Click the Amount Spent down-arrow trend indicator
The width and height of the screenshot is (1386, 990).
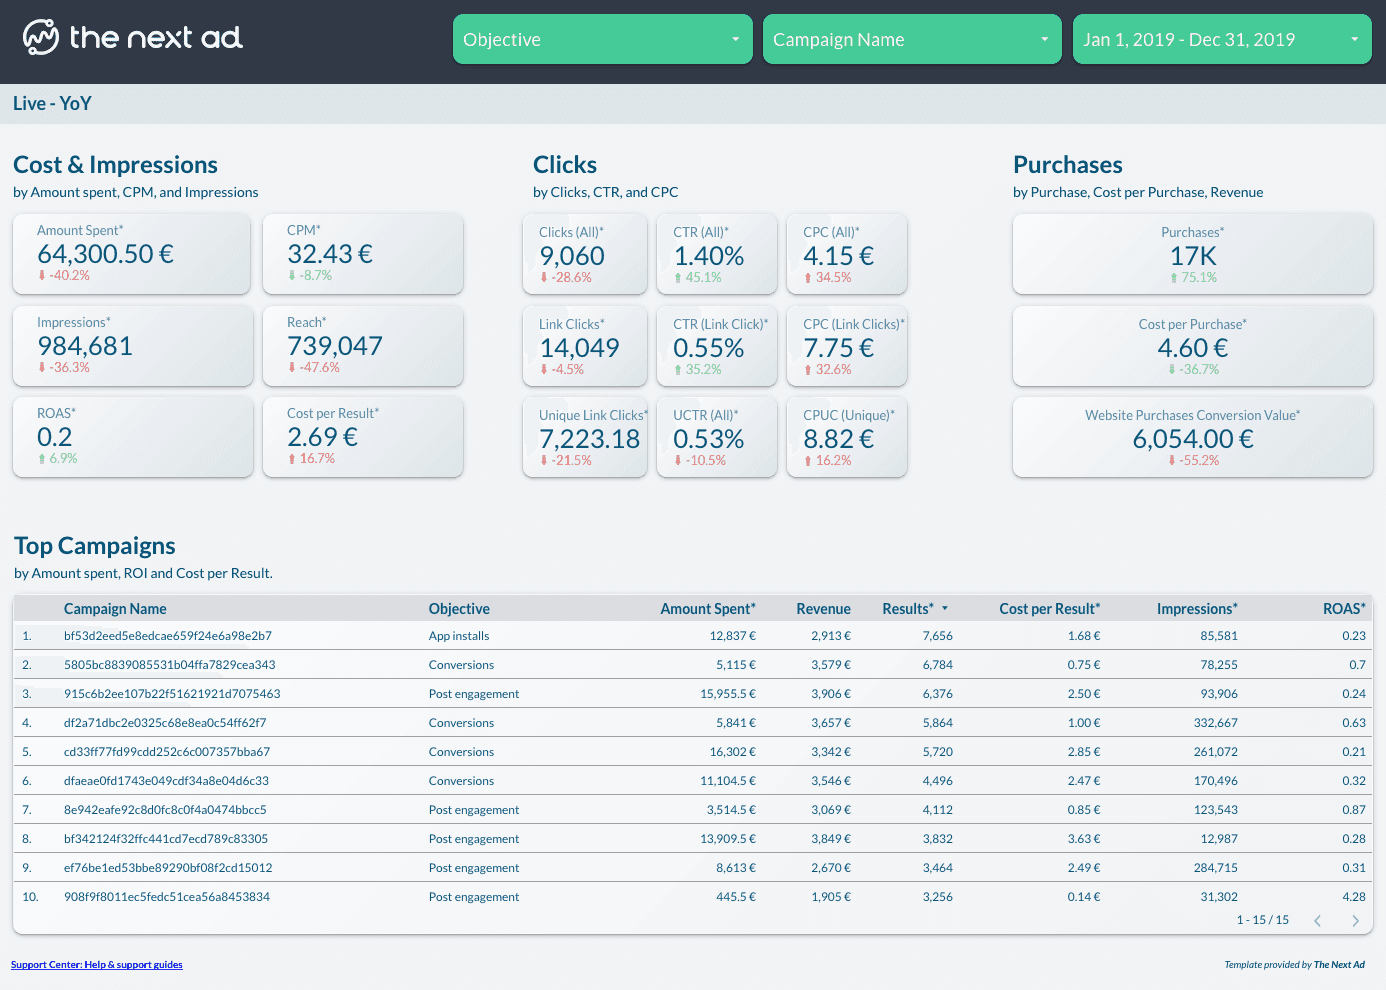[42, 276]
